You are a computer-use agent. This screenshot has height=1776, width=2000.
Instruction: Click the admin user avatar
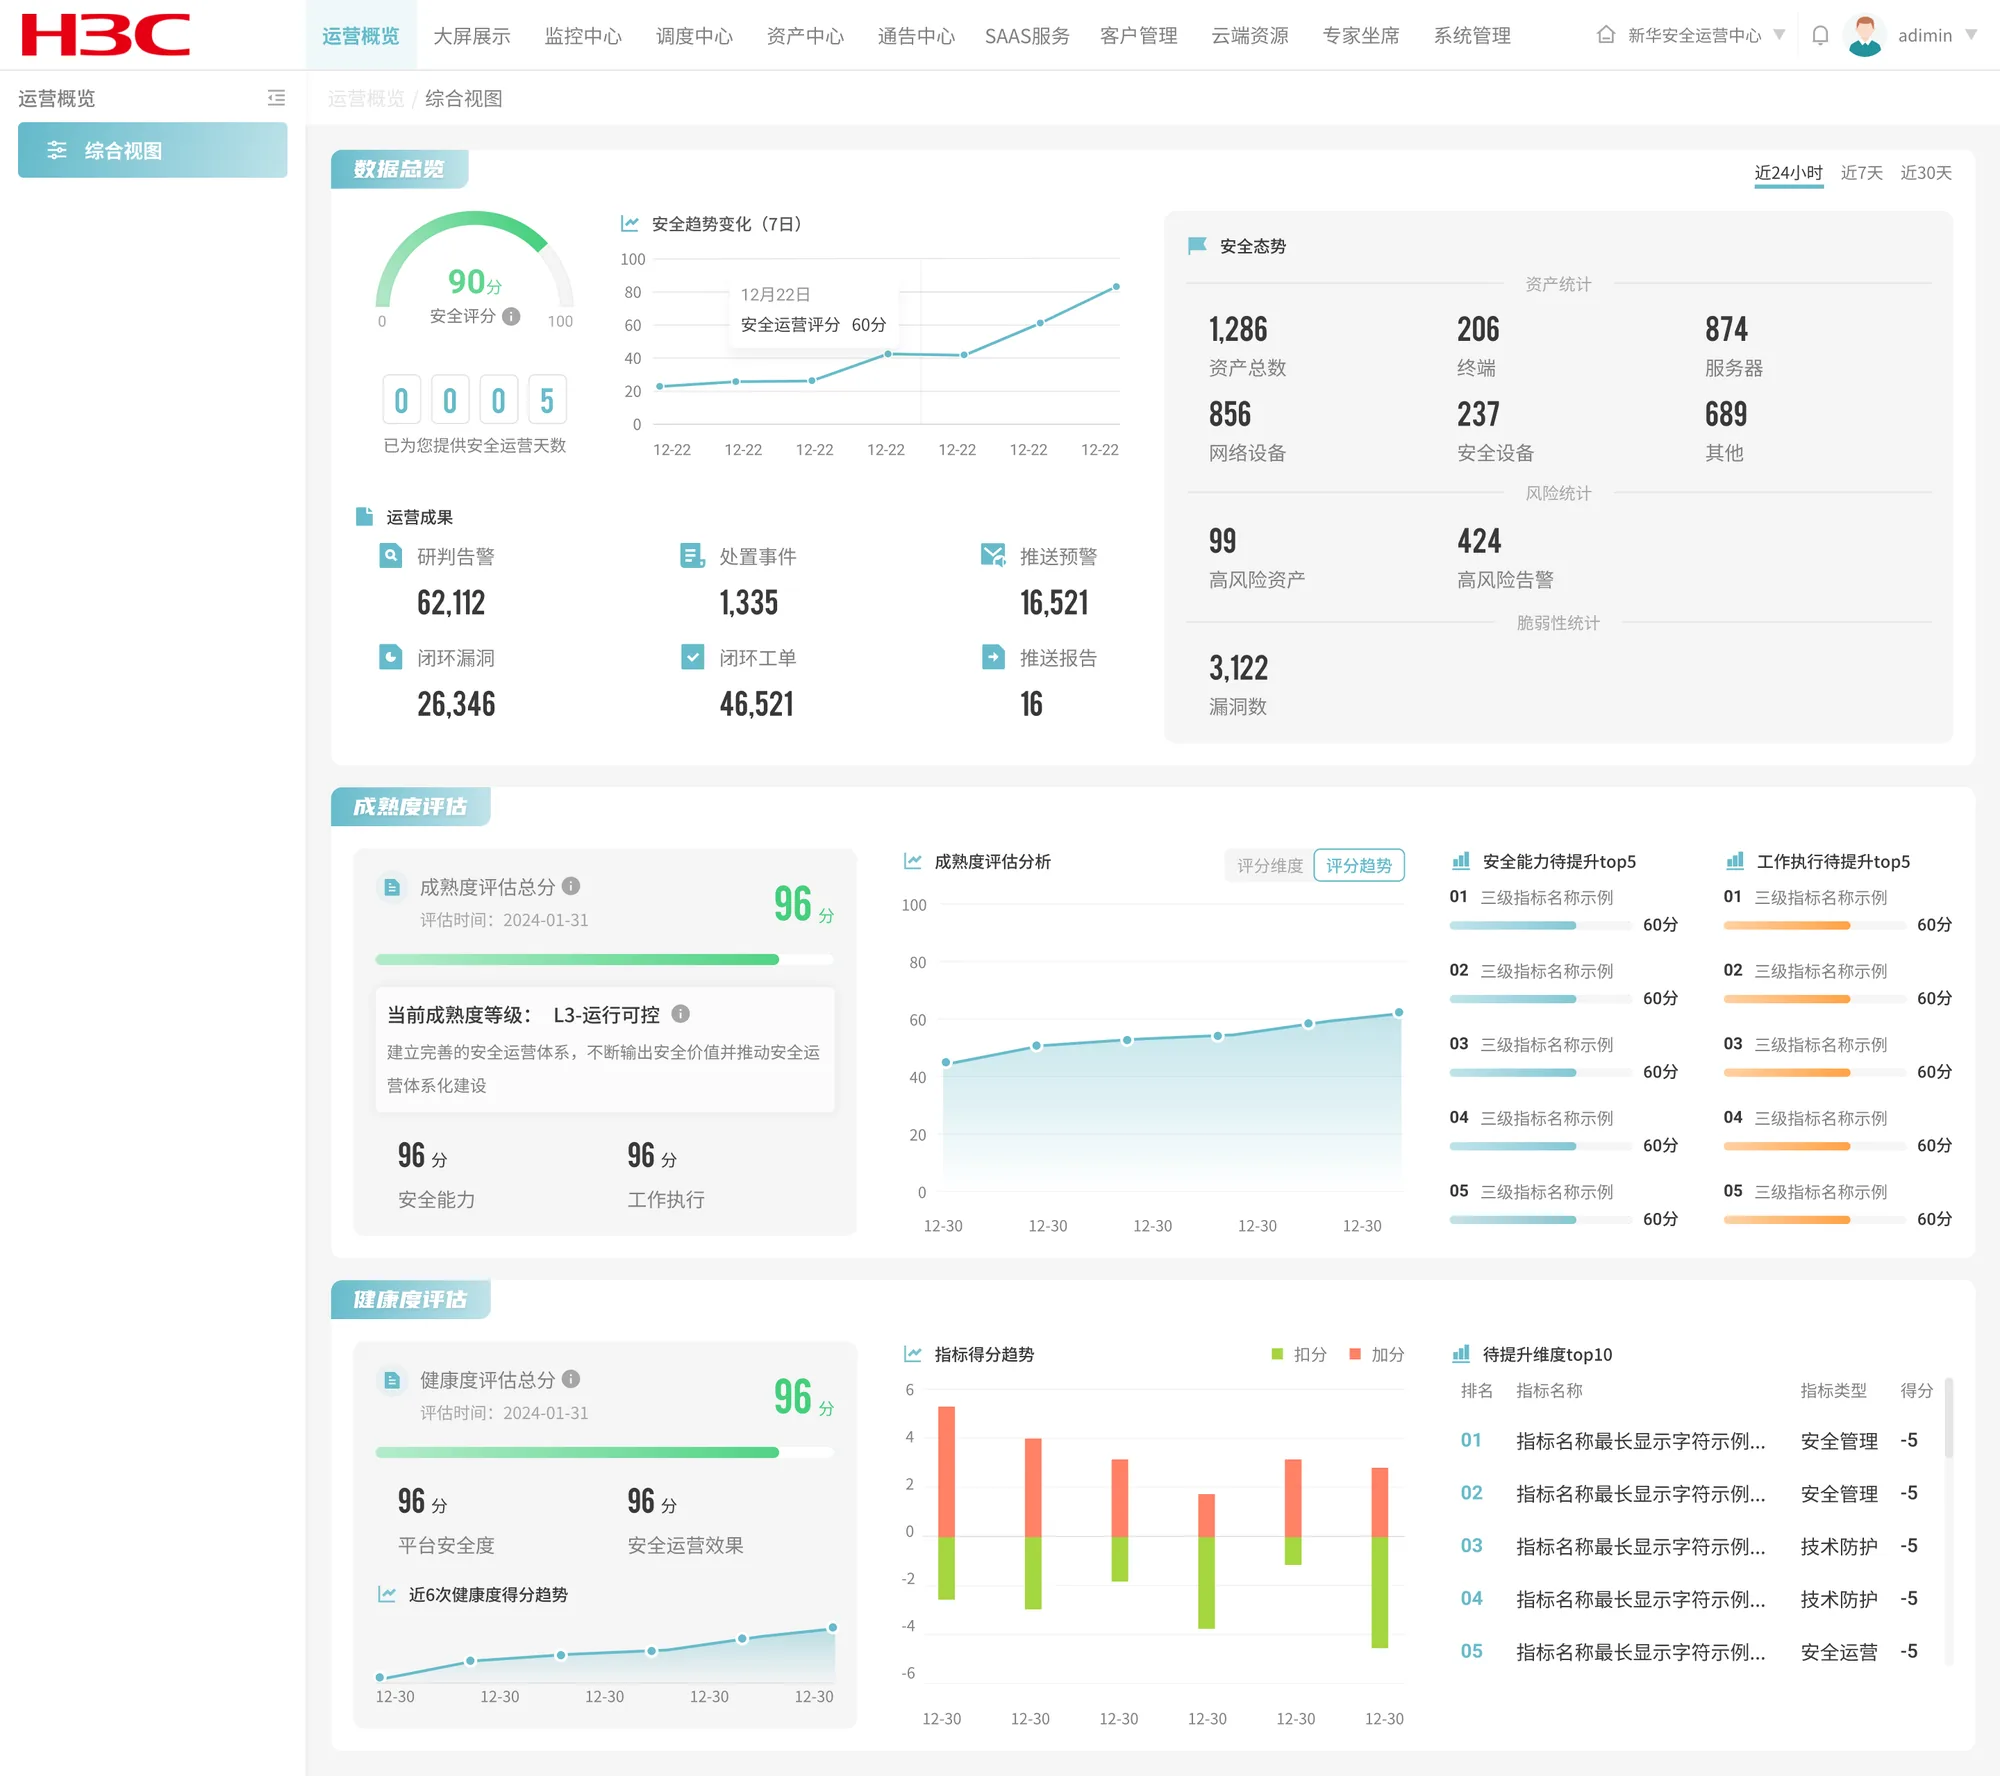coord(1864,35)
